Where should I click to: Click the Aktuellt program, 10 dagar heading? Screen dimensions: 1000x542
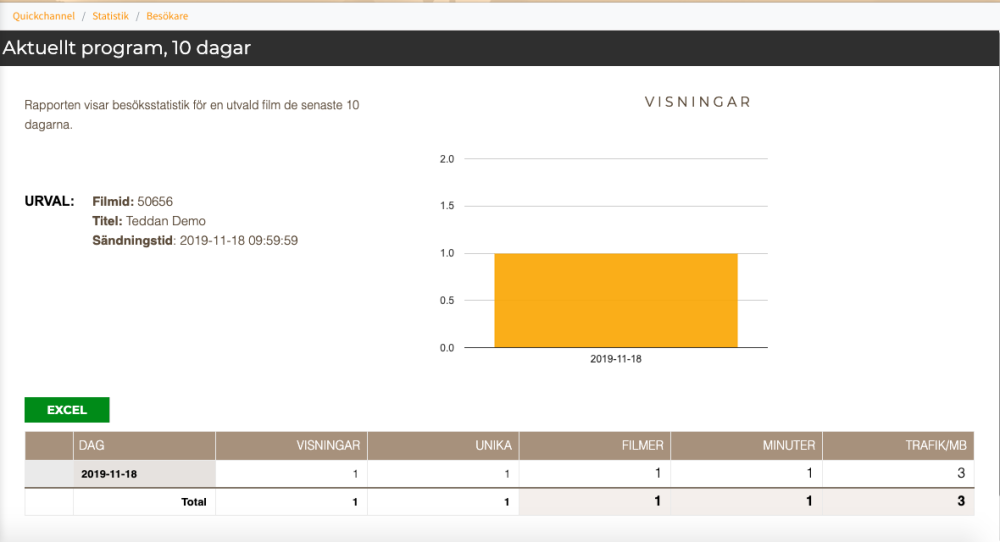(x=127, y=48)
